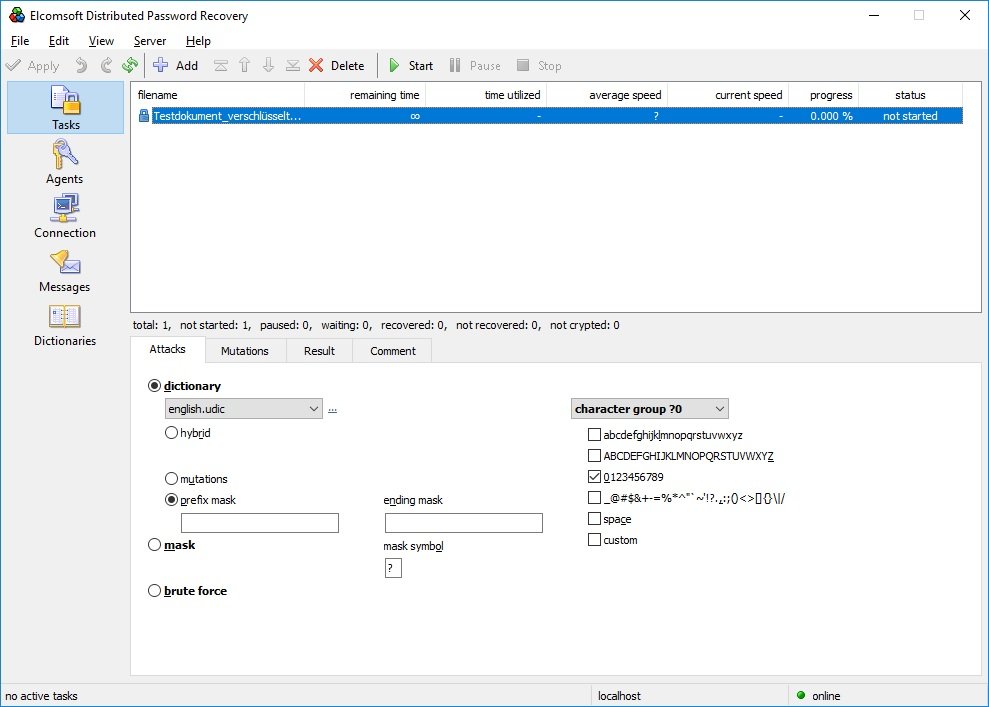Click the prefix mask input field
This screenshot has height=707, width=989.
pyautogui.click(x=260, y=523)
